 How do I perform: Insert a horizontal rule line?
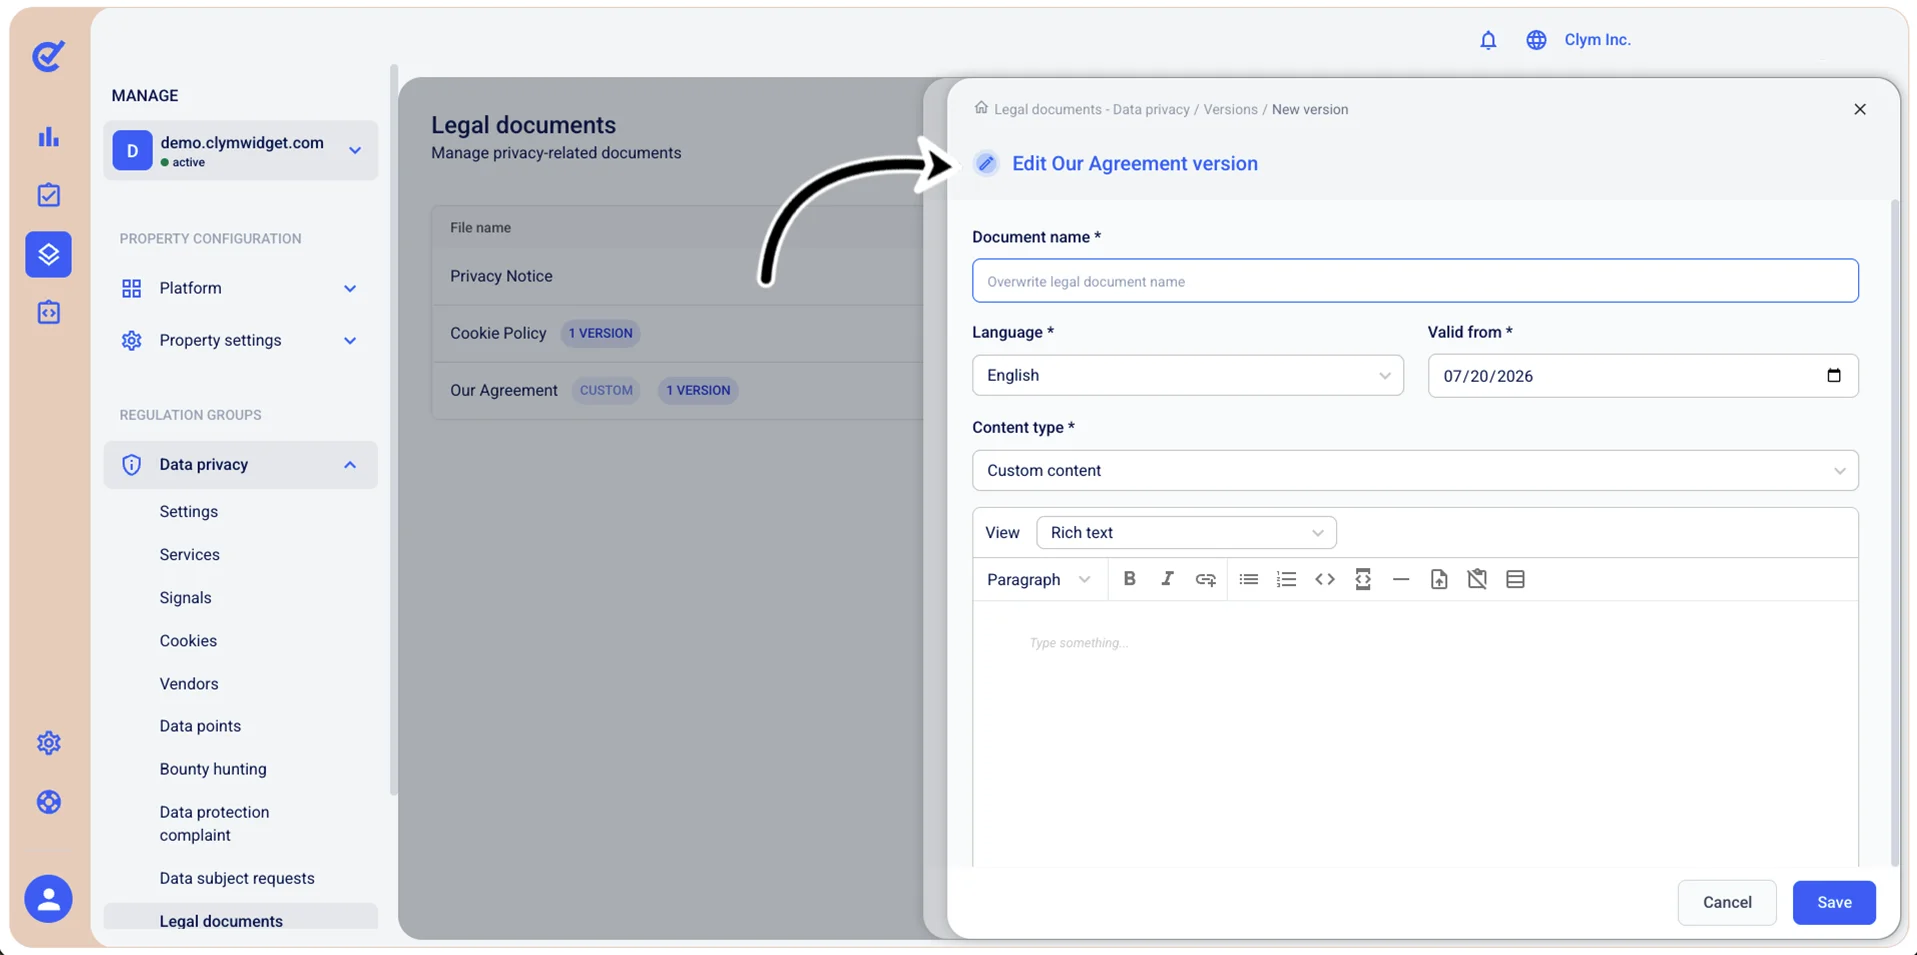click(x=1401, y=579)
